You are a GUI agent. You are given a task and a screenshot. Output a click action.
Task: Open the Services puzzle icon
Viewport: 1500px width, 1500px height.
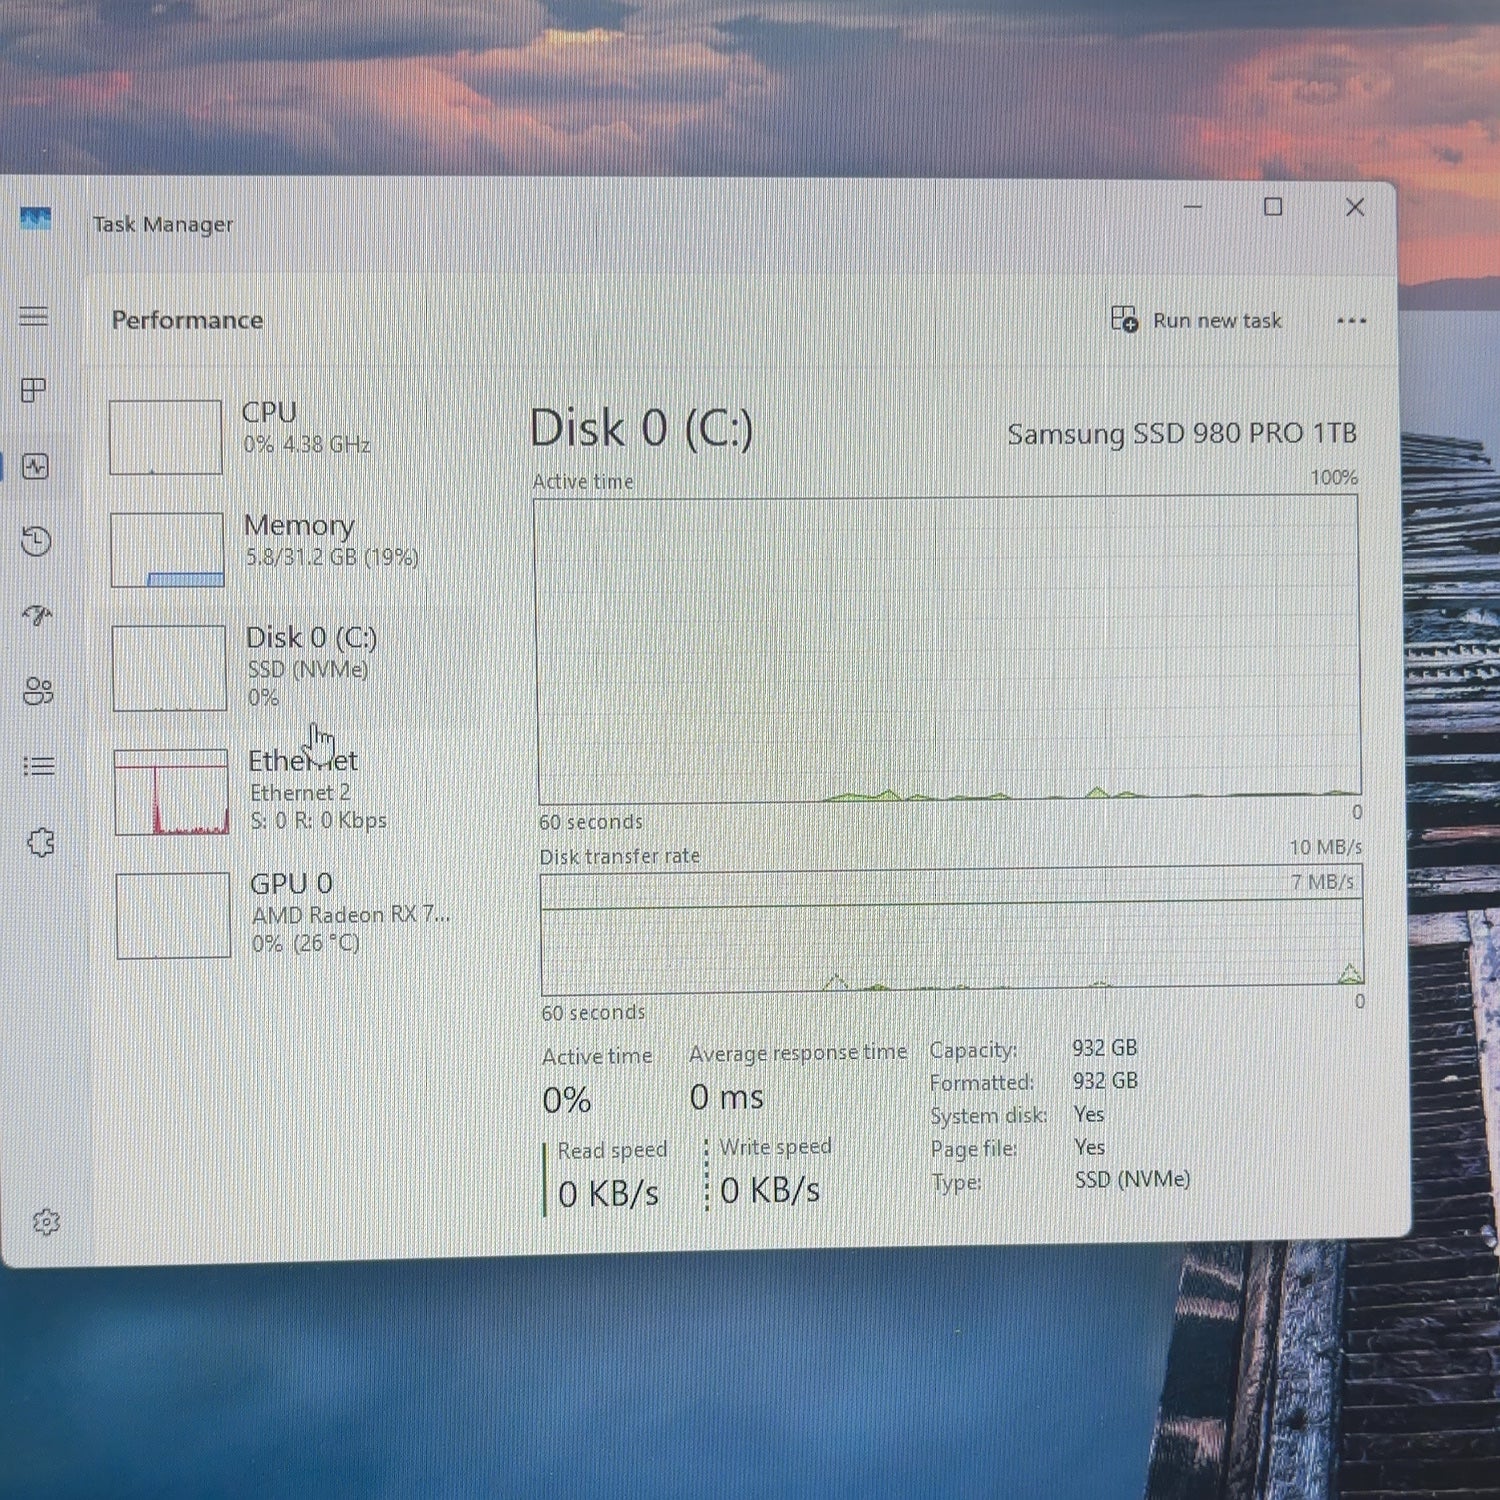41,842
